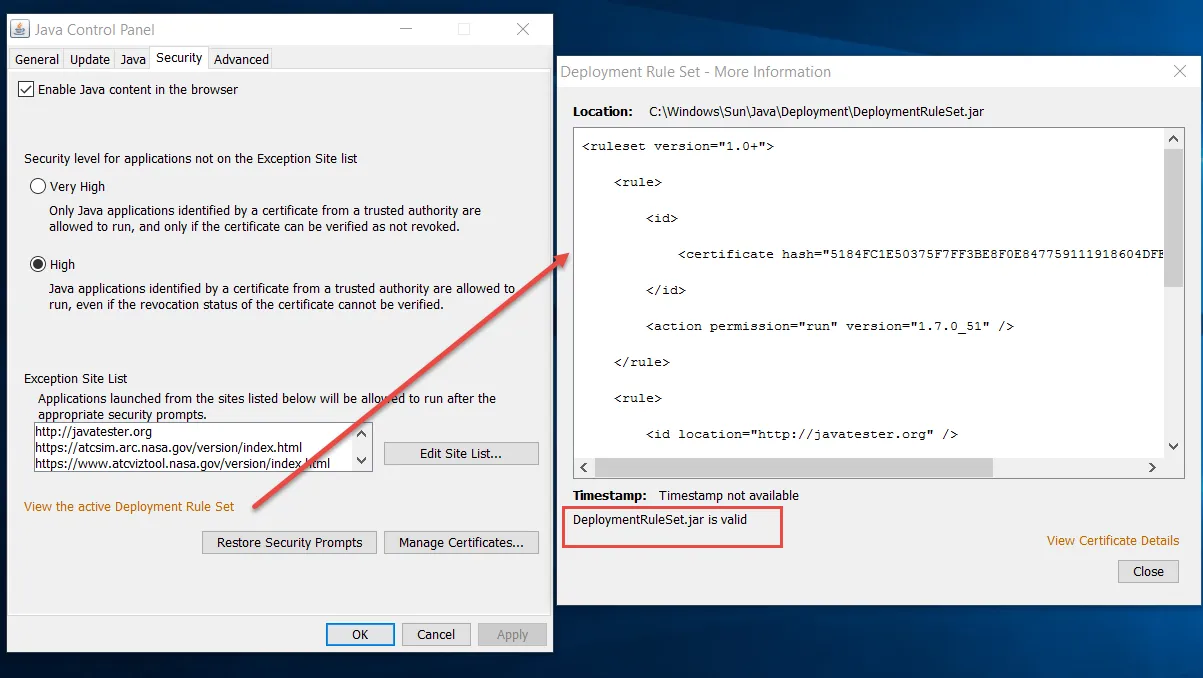Click the ruleset version="1.0+" line
Screen dimensions: 1203x678
pos(678,146)
